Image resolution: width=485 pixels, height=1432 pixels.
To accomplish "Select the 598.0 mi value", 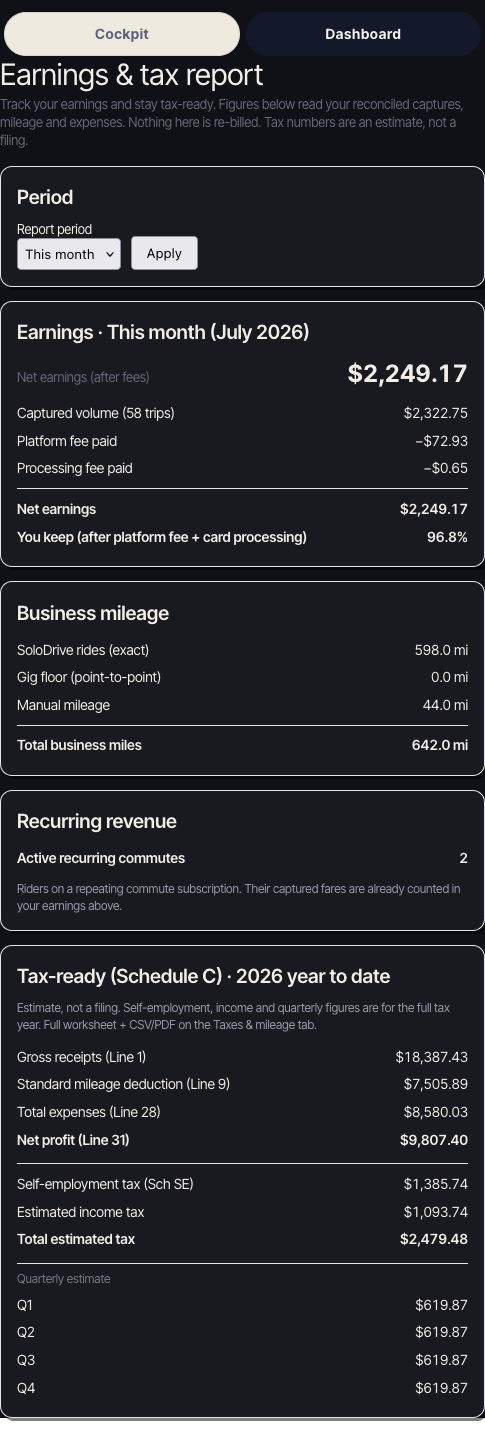I will [x=441, y=650].
